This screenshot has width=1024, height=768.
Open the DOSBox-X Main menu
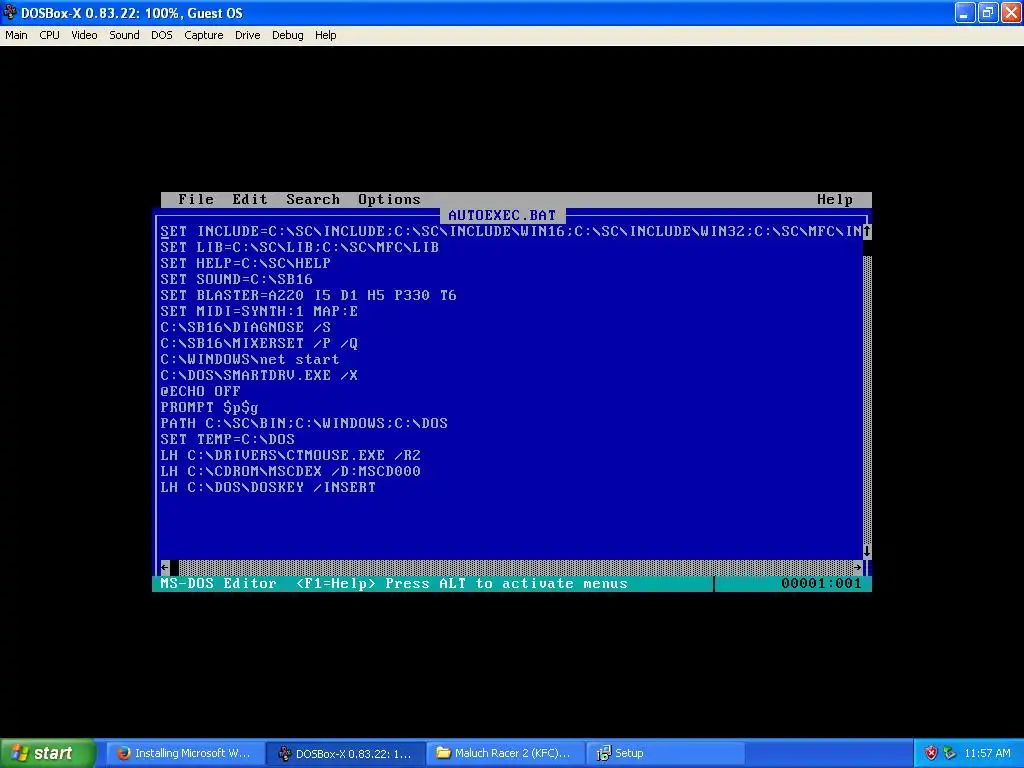(16, 35)
